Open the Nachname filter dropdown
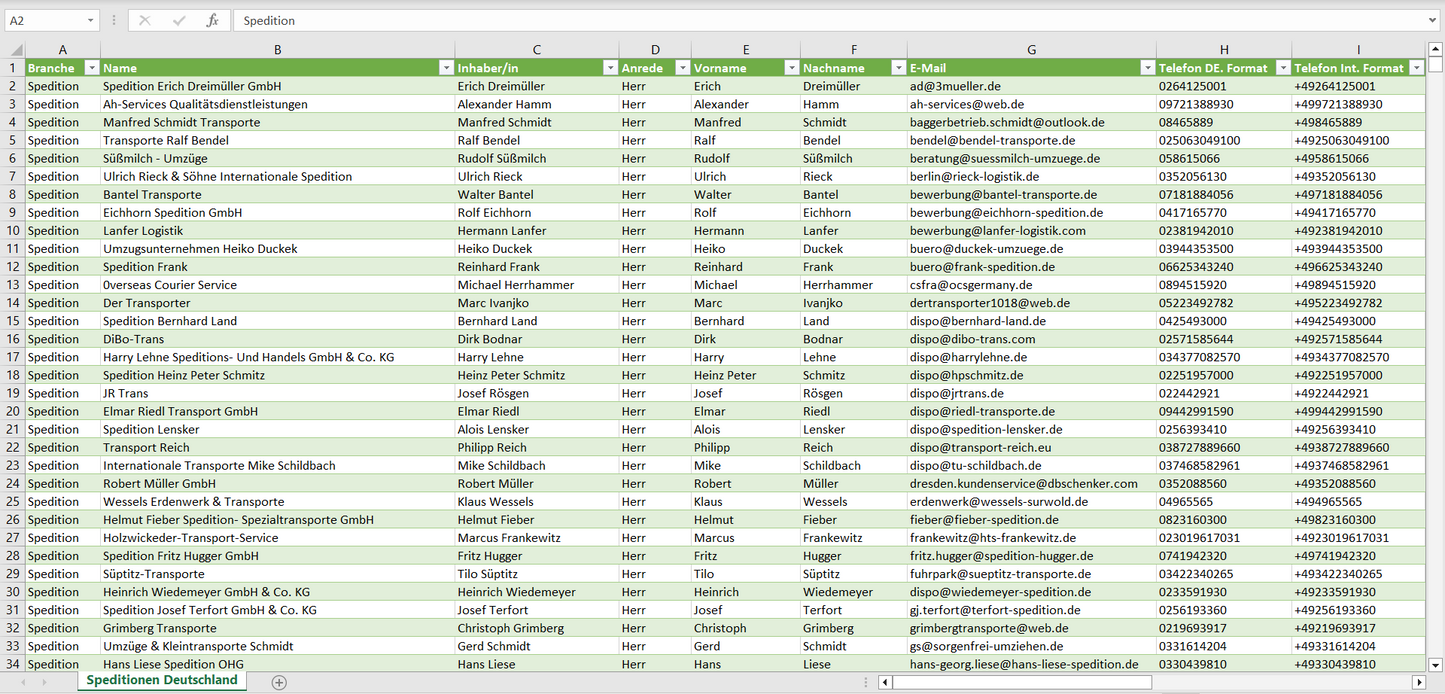 (897, 68)
